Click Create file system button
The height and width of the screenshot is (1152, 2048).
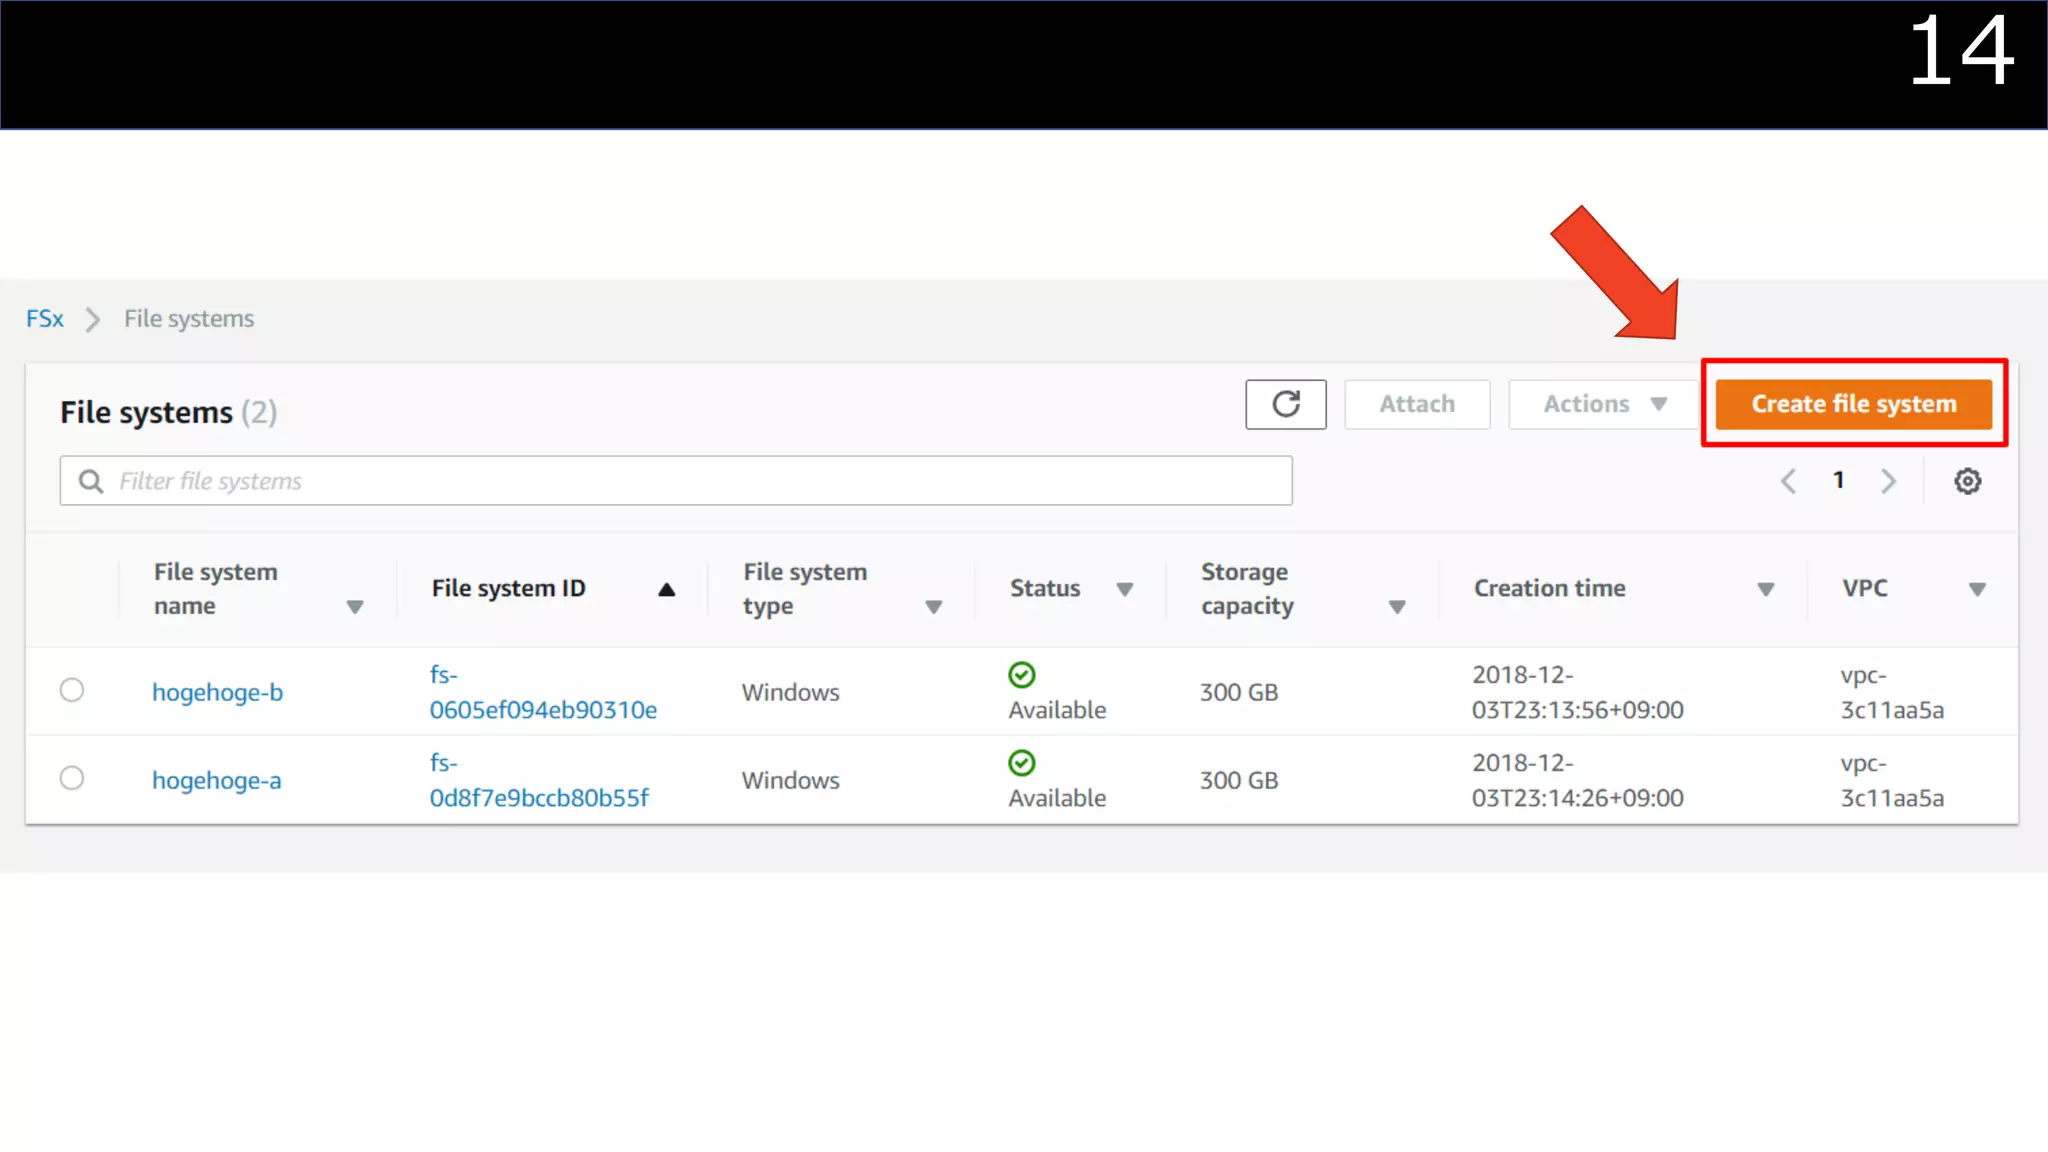pos(1853,404)
